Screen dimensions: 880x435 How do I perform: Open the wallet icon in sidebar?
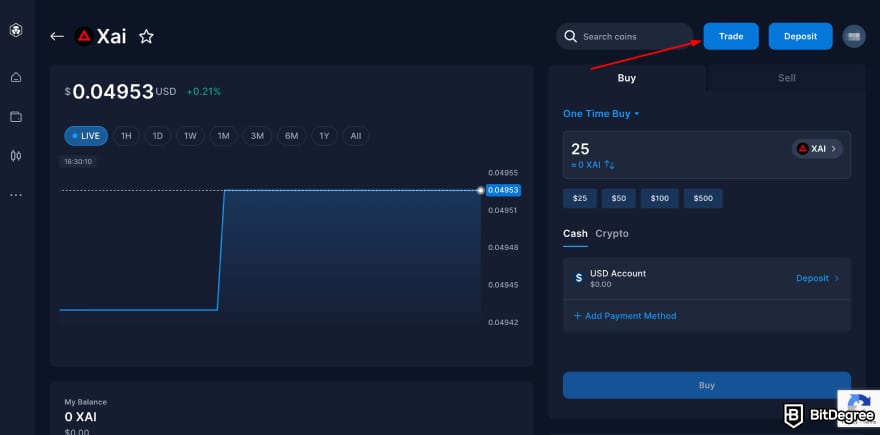pos(16,117)
